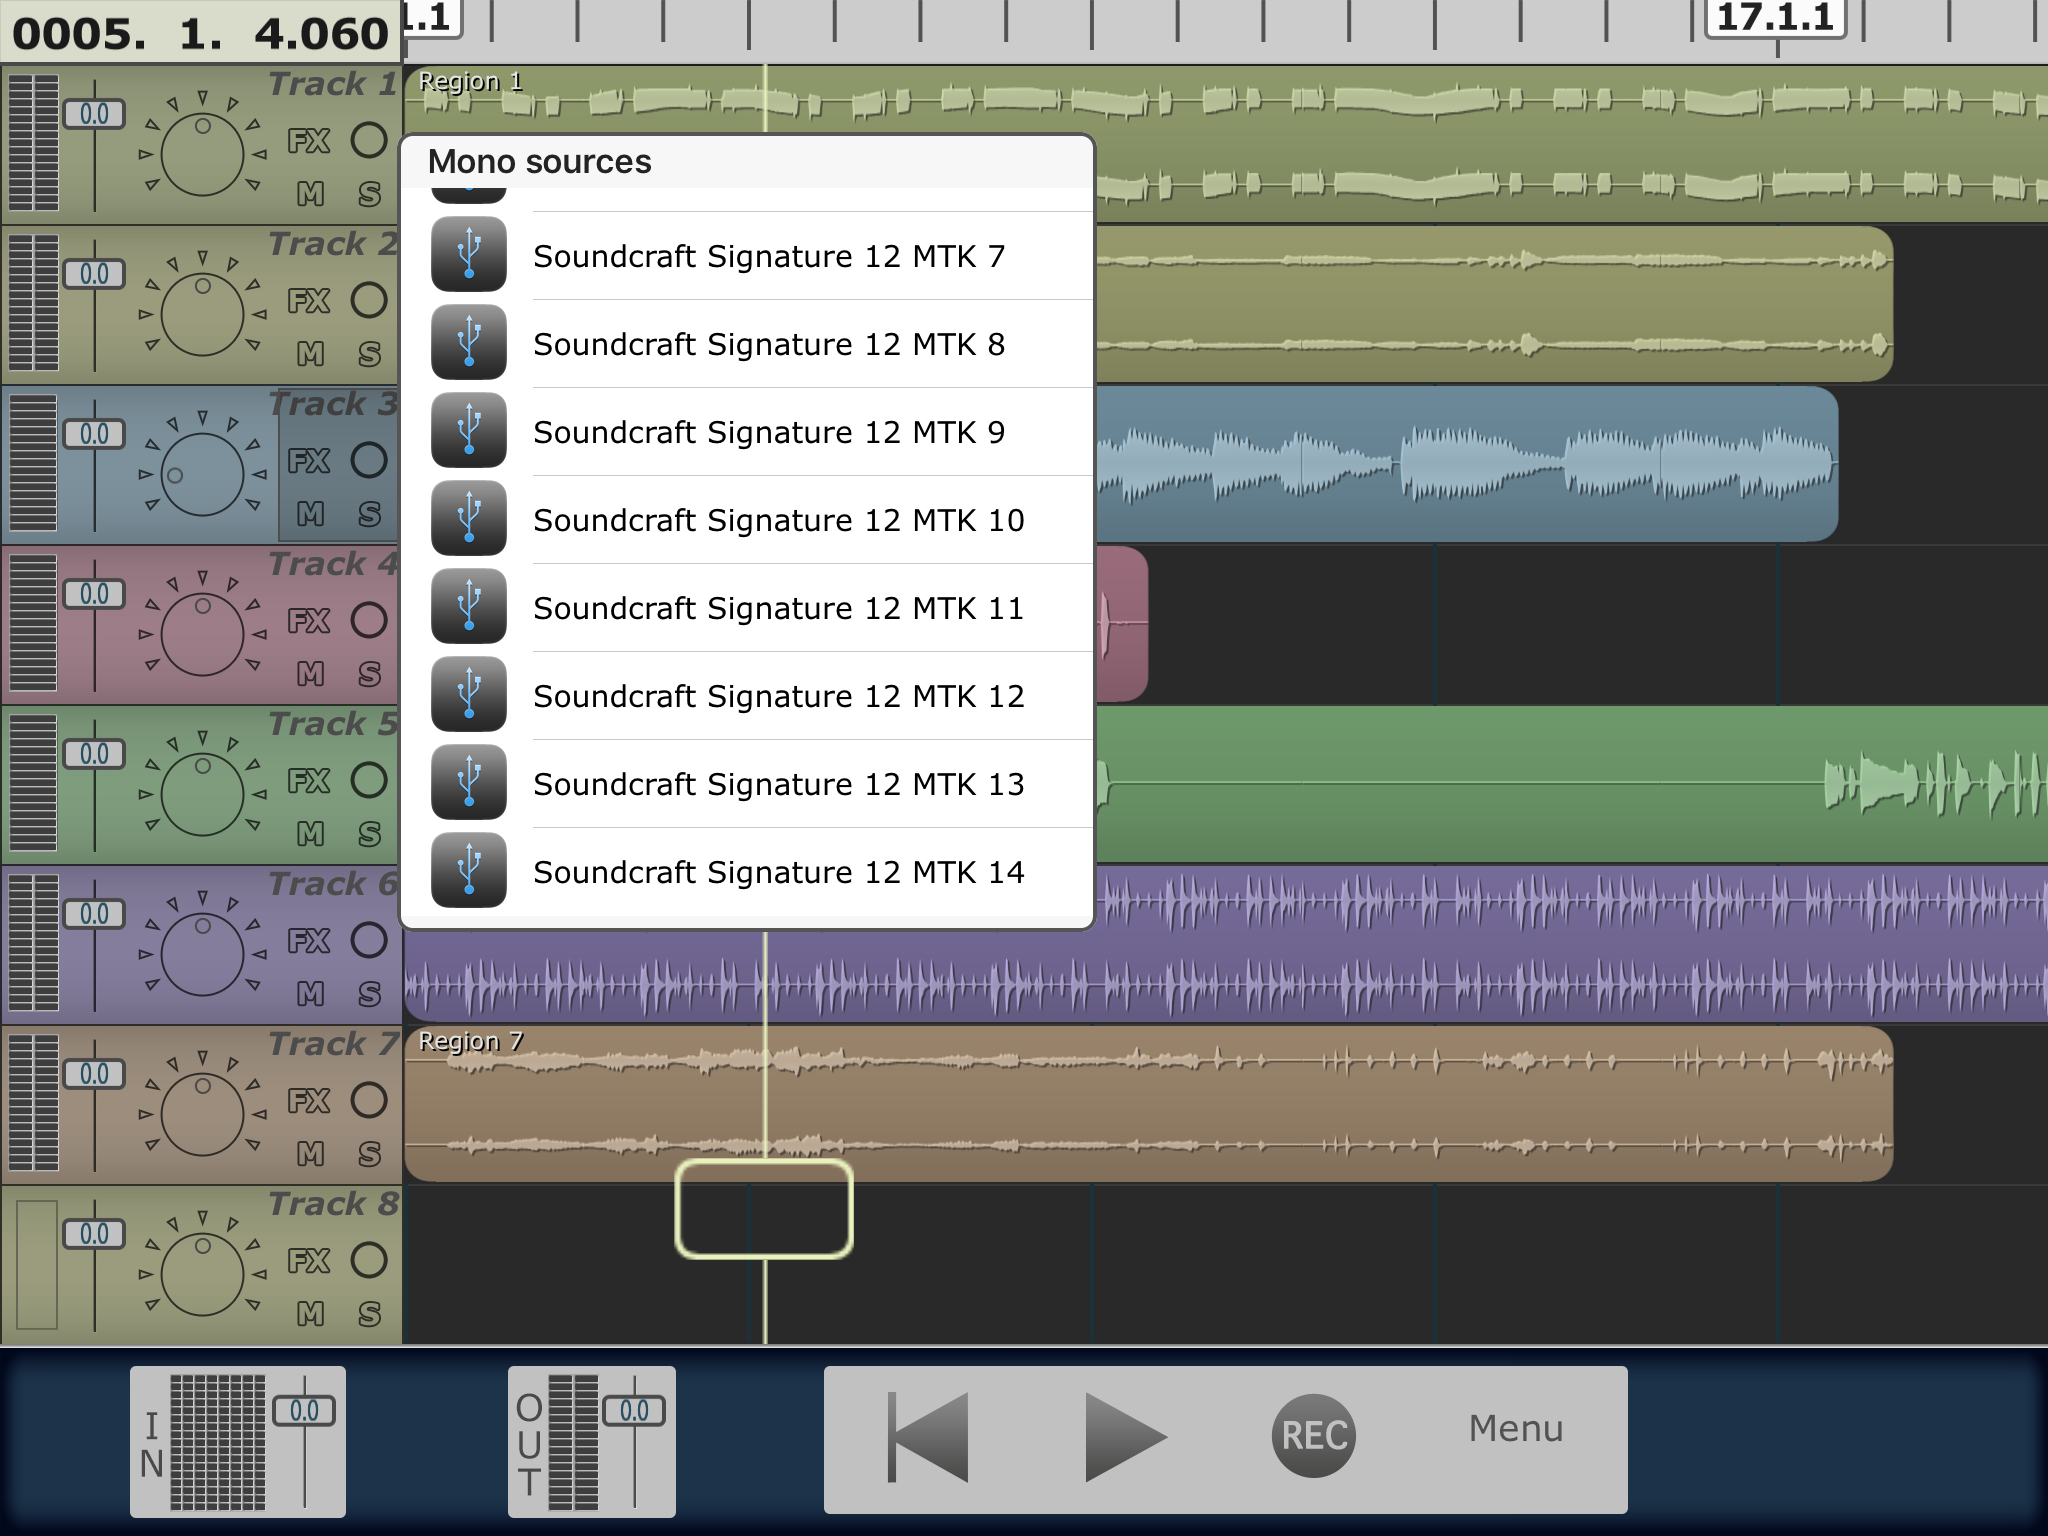
Task: Click the Track 6 pan knob
Action: click(202, 955)
